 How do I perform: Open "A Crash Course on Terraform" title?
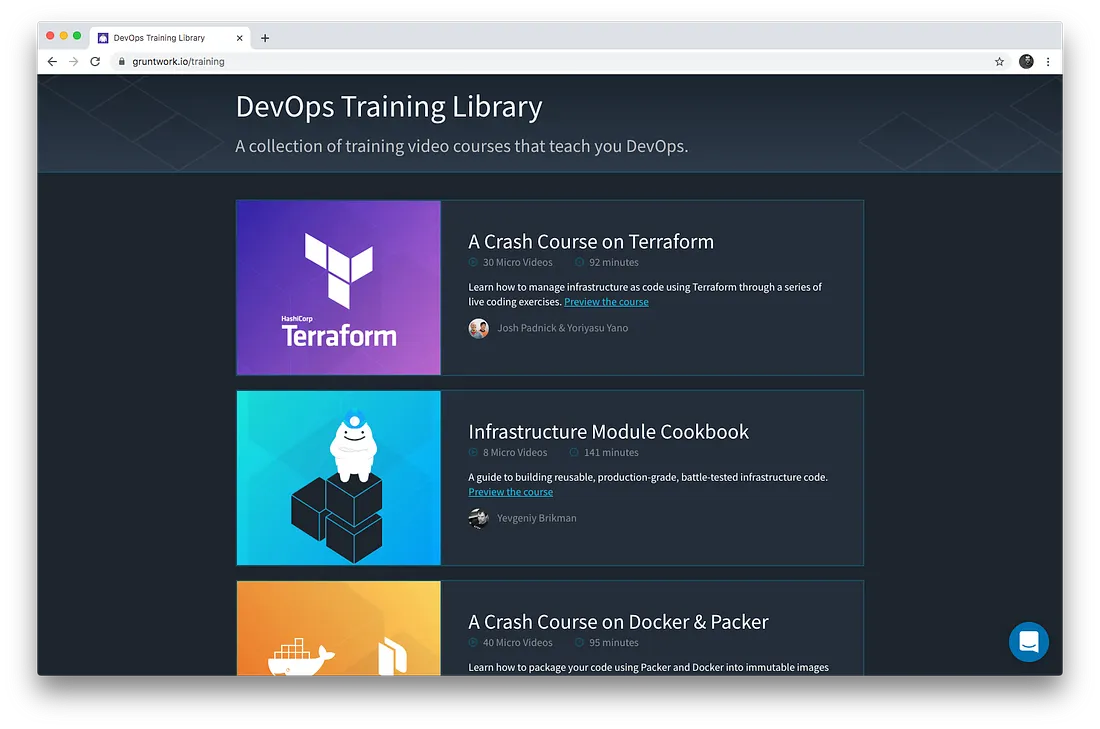point(591,241)
